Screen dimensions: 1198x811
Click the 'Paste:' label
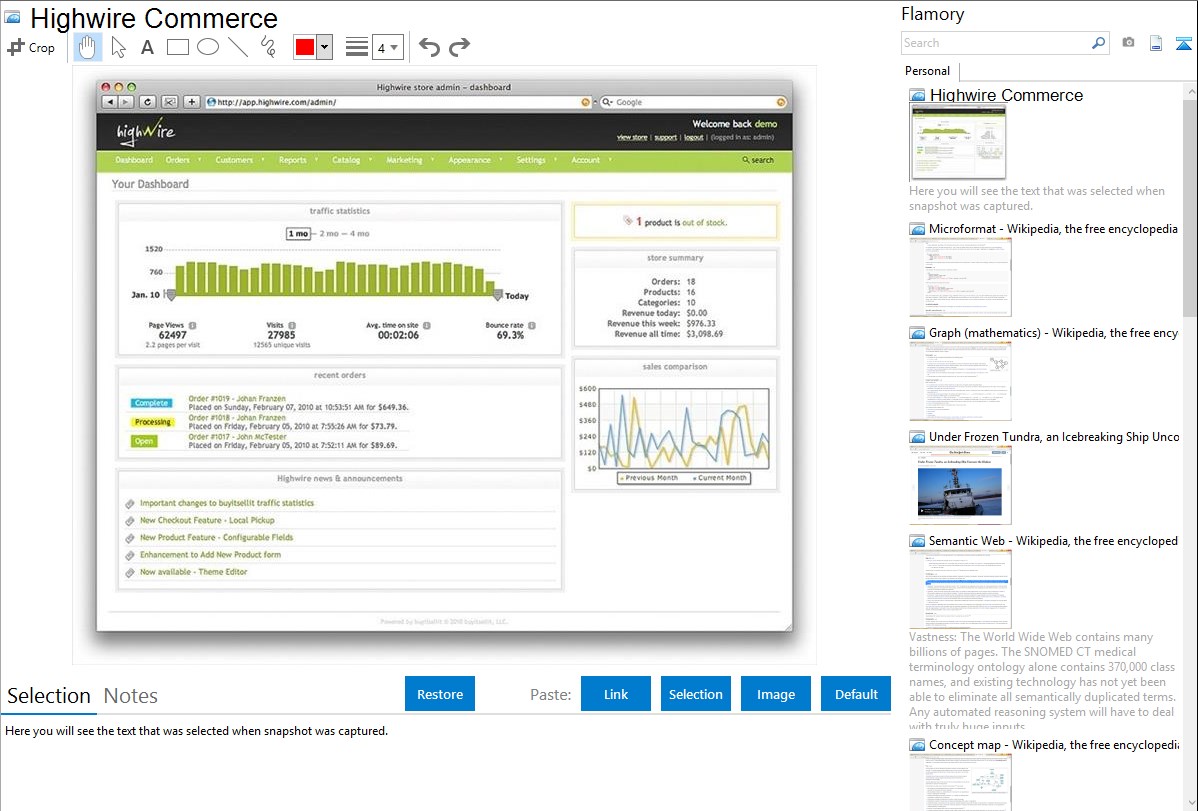pyautogui.click(x=551, y=695)
